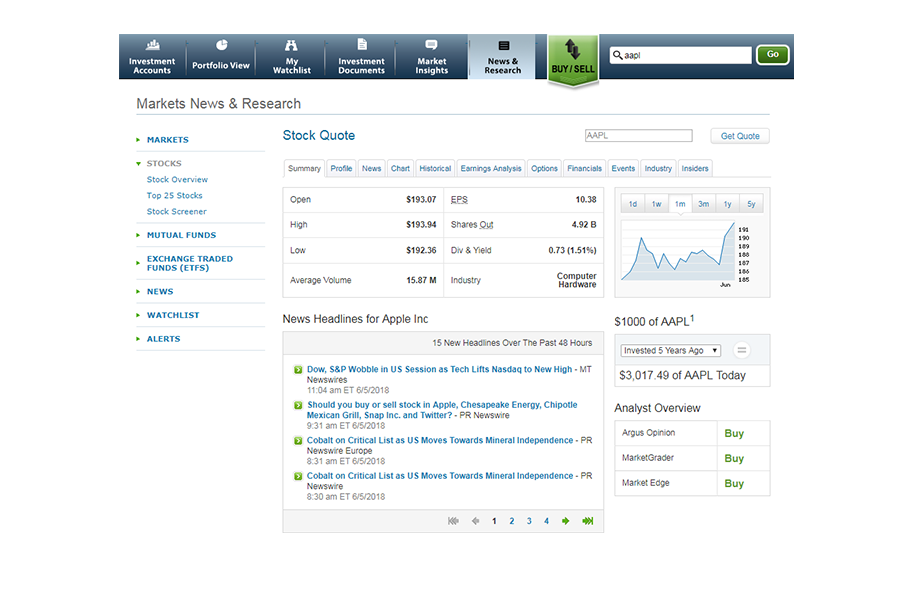Image resolution: width=911 pixels, height=602 pixels.
Task: Open Investment Documents page icon
Action: point(362,44)
